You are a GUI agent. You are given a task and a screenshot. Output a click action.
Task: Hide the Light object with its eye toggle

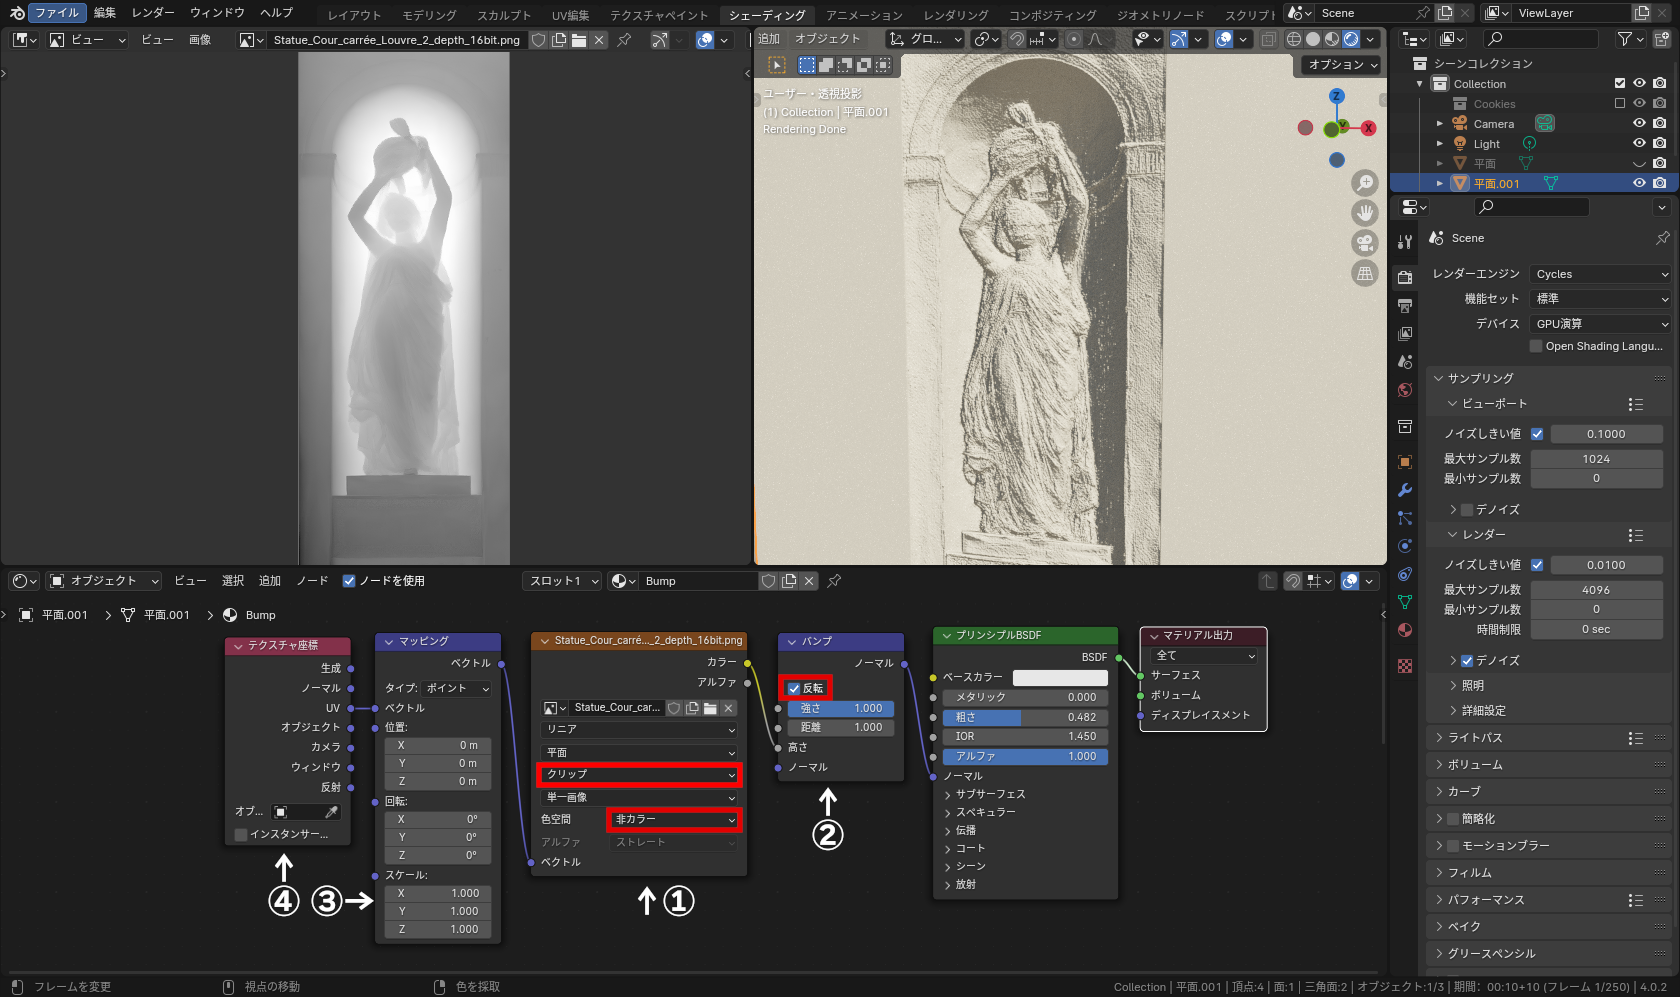click(1638, 143)
